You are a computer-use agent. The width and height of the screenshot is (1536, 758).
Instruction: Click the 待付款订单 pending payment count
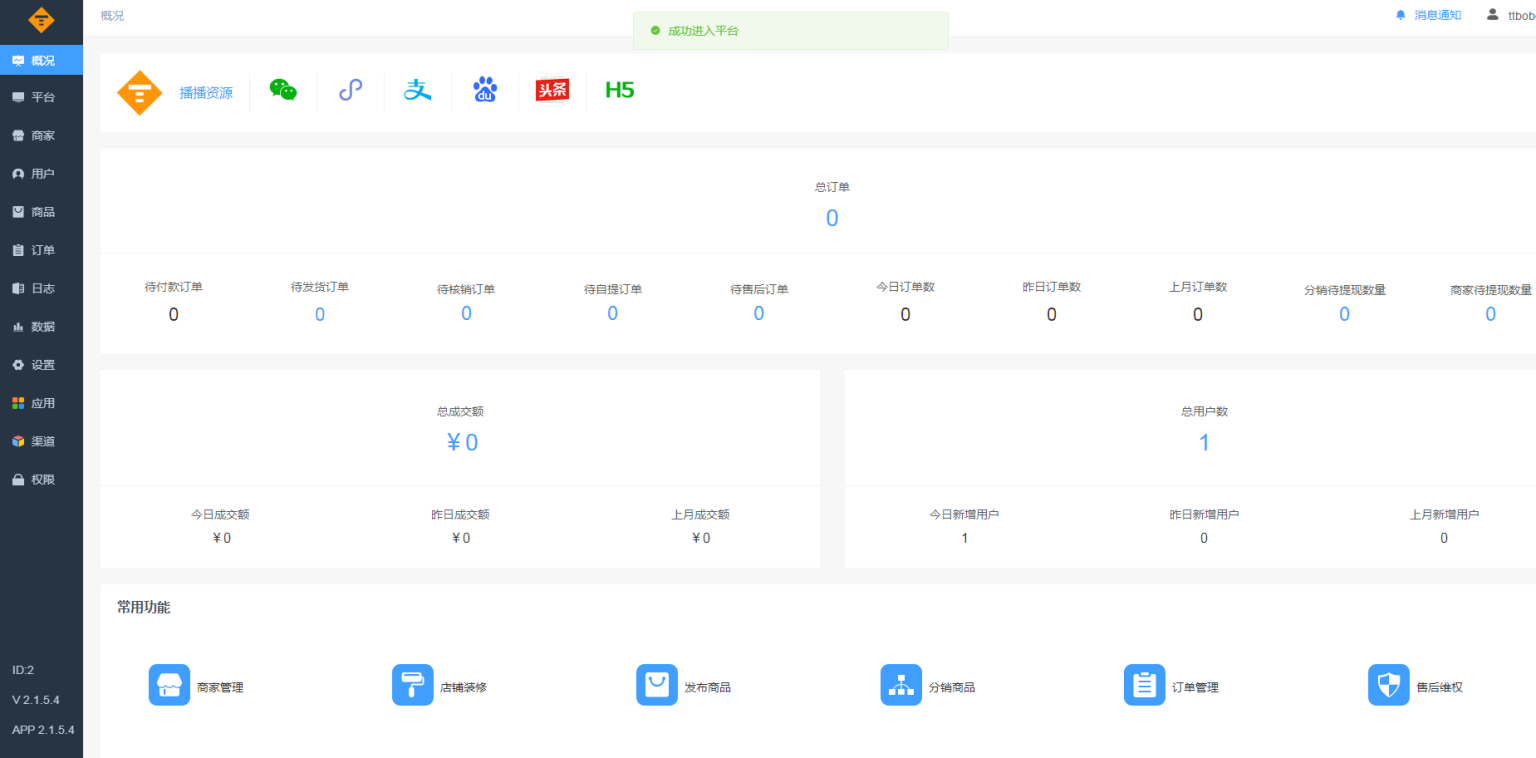[x=173, y=314]
